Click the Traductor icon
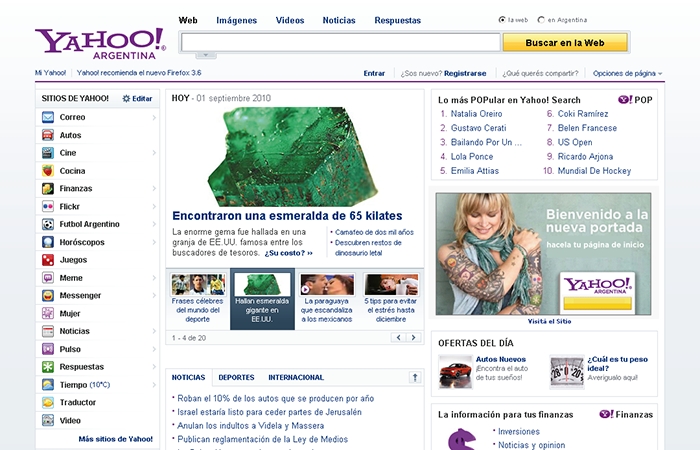 (48, 403)
